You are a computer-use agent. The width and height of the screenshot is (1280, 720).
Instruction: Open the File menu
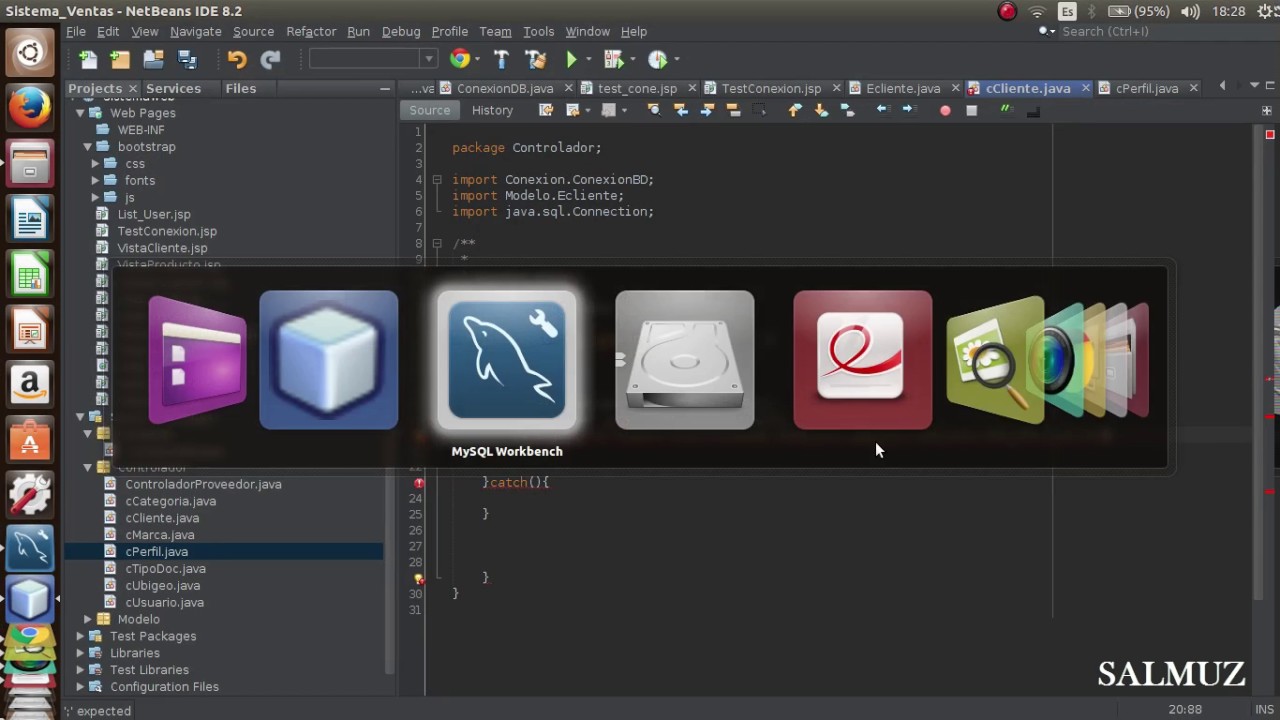click(x=76, y=31)
